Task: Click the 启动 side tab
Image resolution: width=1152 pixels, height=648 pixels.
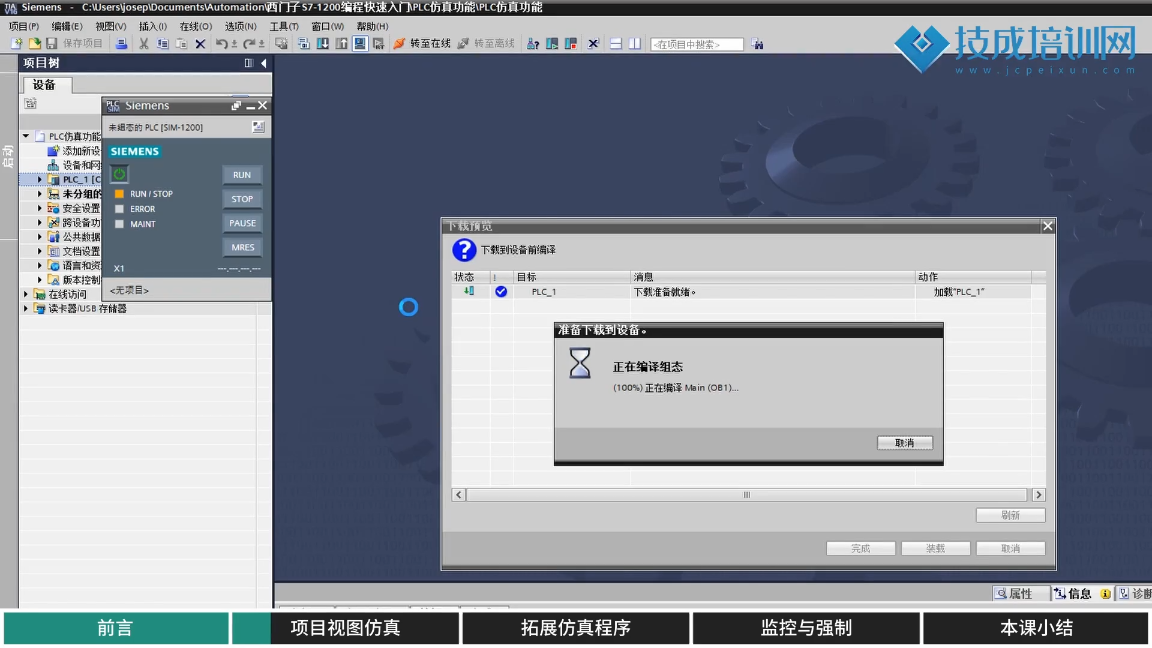Action: pyautogui.click(x=8, y=156)
